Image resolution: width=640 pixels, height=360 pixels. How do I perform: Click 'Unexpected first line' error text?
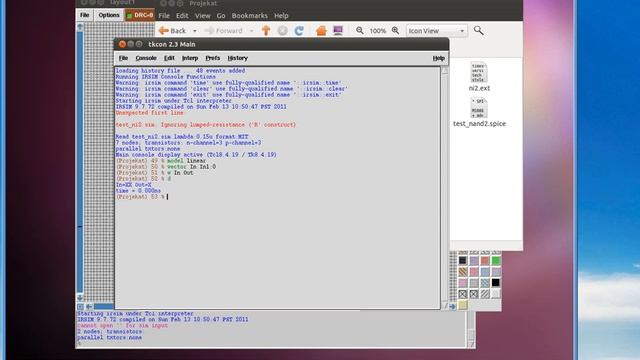[149, 113]
